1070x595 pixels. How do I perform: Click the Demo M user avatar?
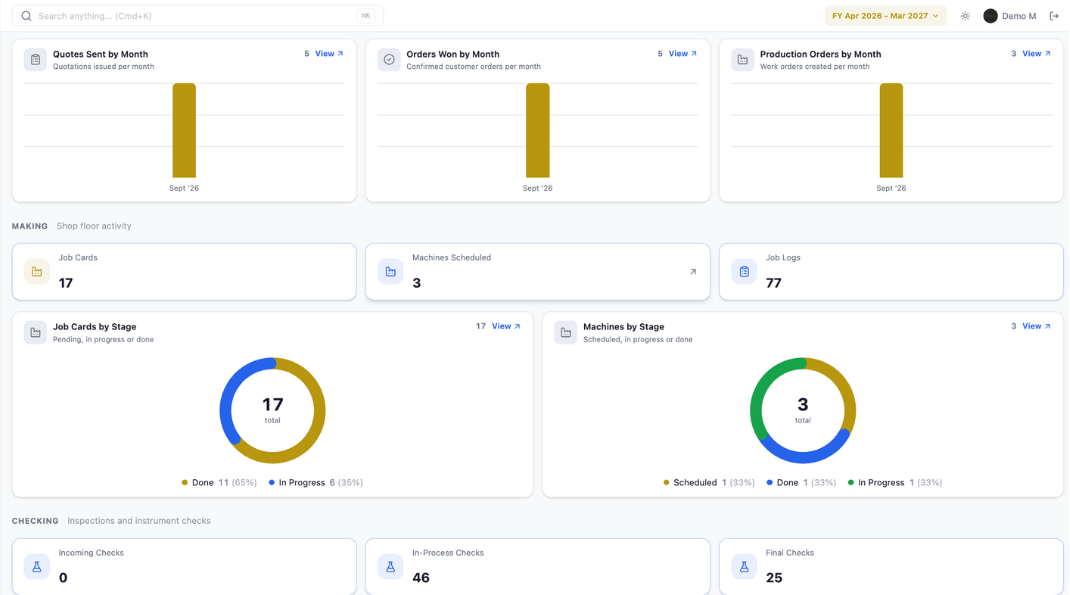pos(990,16)
